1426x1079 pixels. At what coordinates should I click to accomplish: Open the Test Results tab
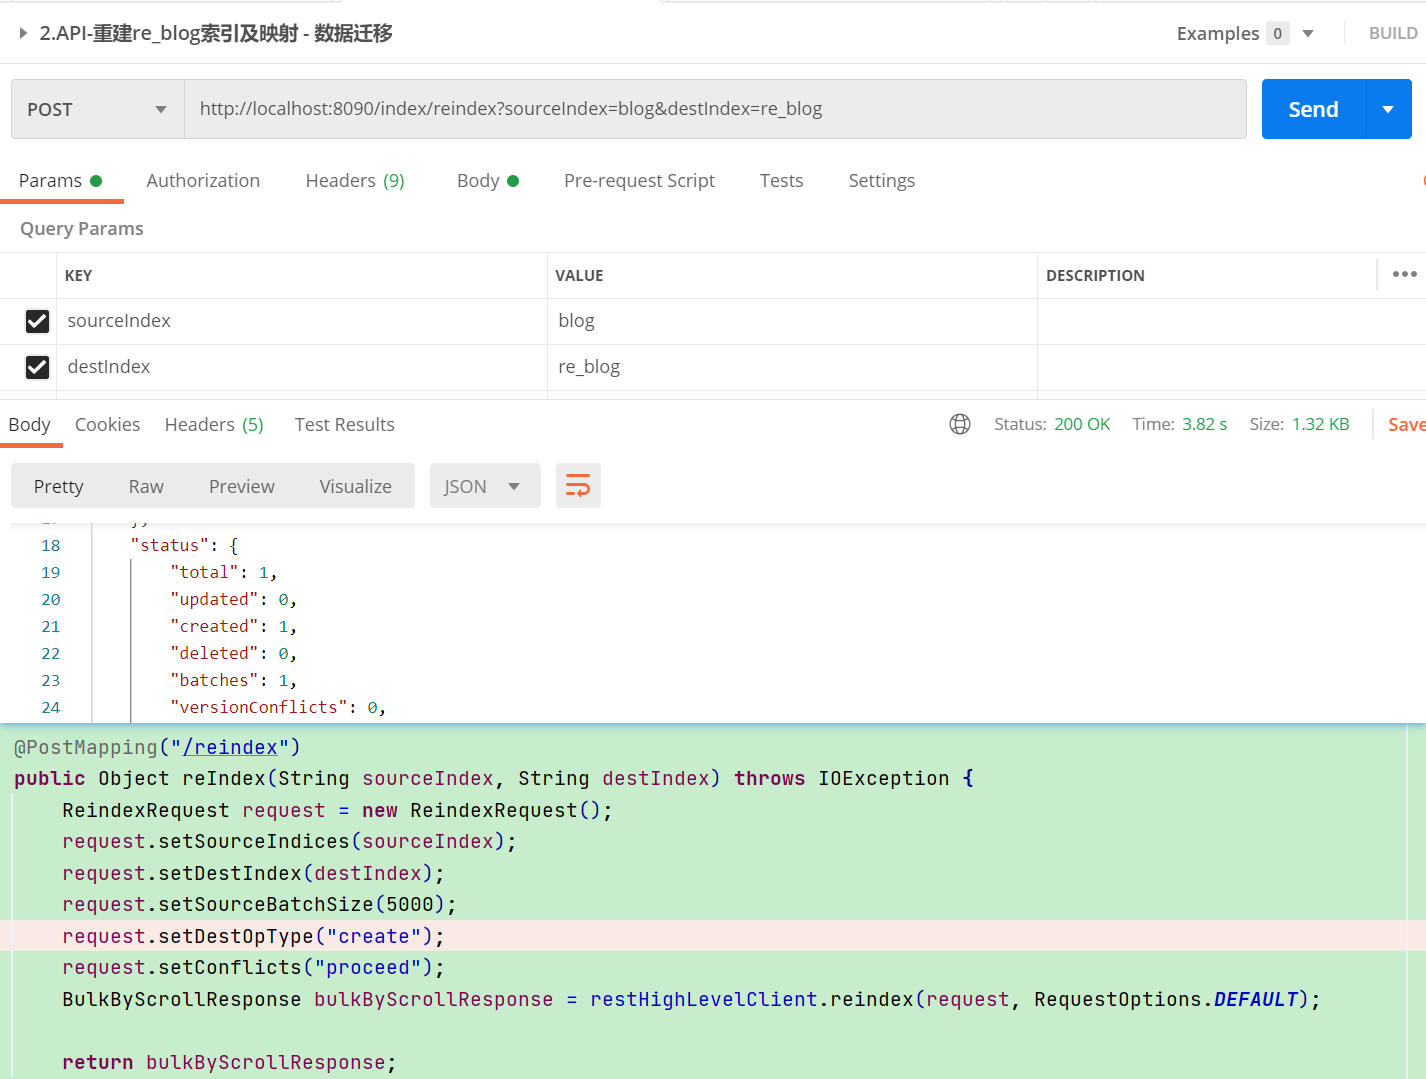344,425
